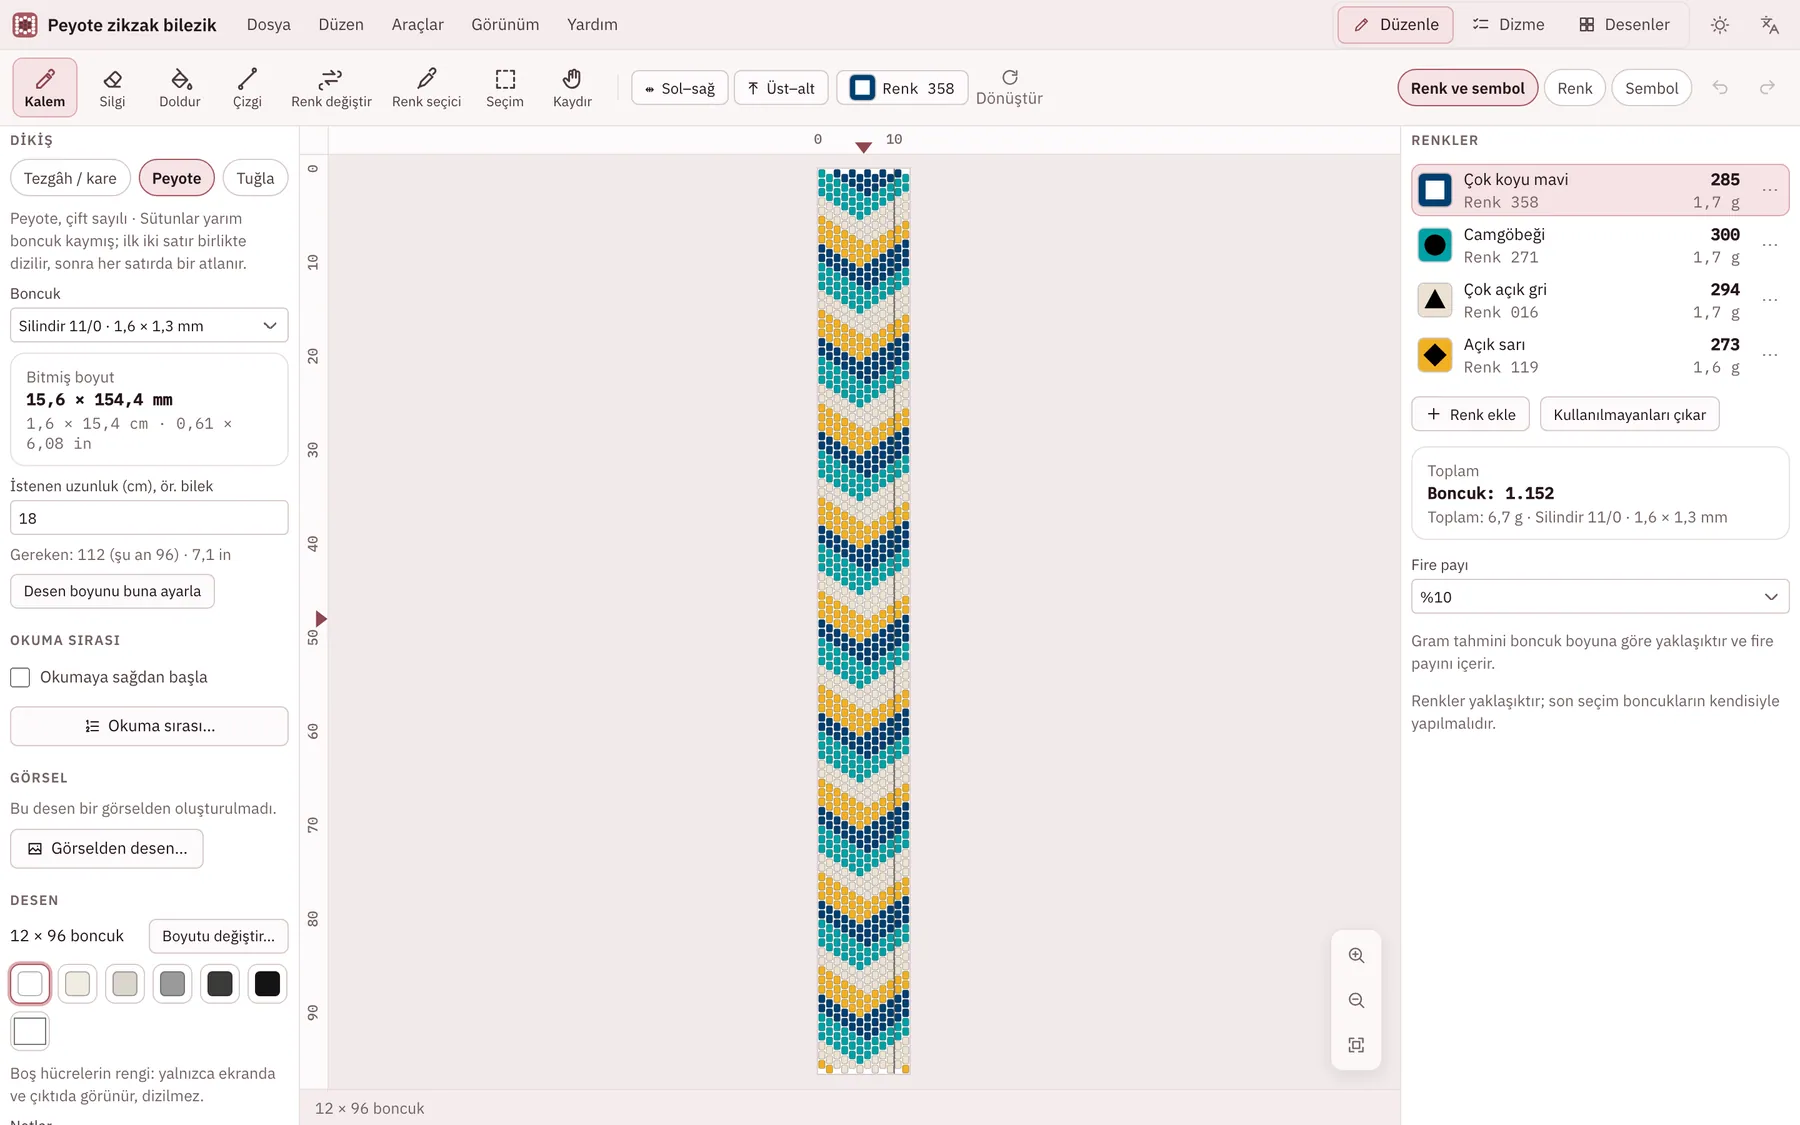Open options menu for Camgöbeği
Screen dimensions: 1800x1125
point(1770,245)
